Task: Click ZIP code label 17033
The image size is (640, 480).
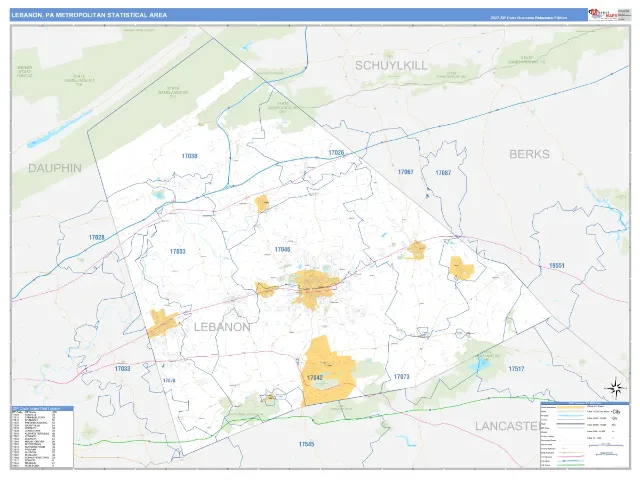Action: tap(122, 369)
